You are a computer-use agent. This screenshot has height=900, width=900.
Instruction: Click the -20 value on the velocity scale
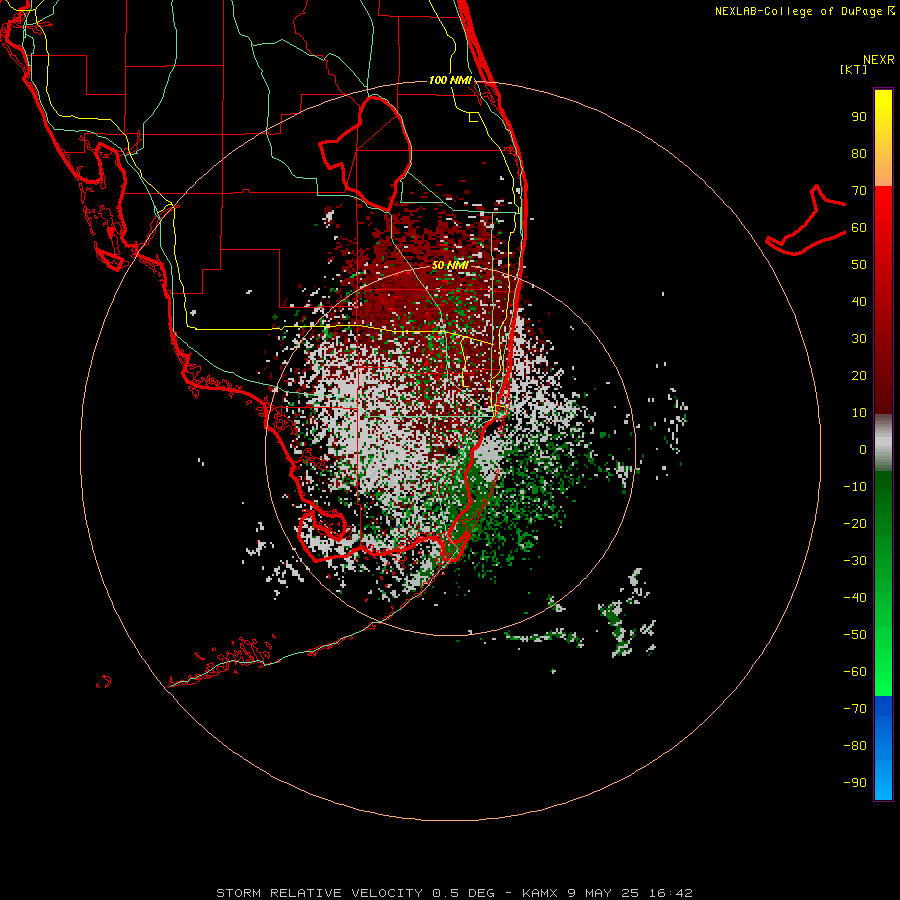[855, 523]
